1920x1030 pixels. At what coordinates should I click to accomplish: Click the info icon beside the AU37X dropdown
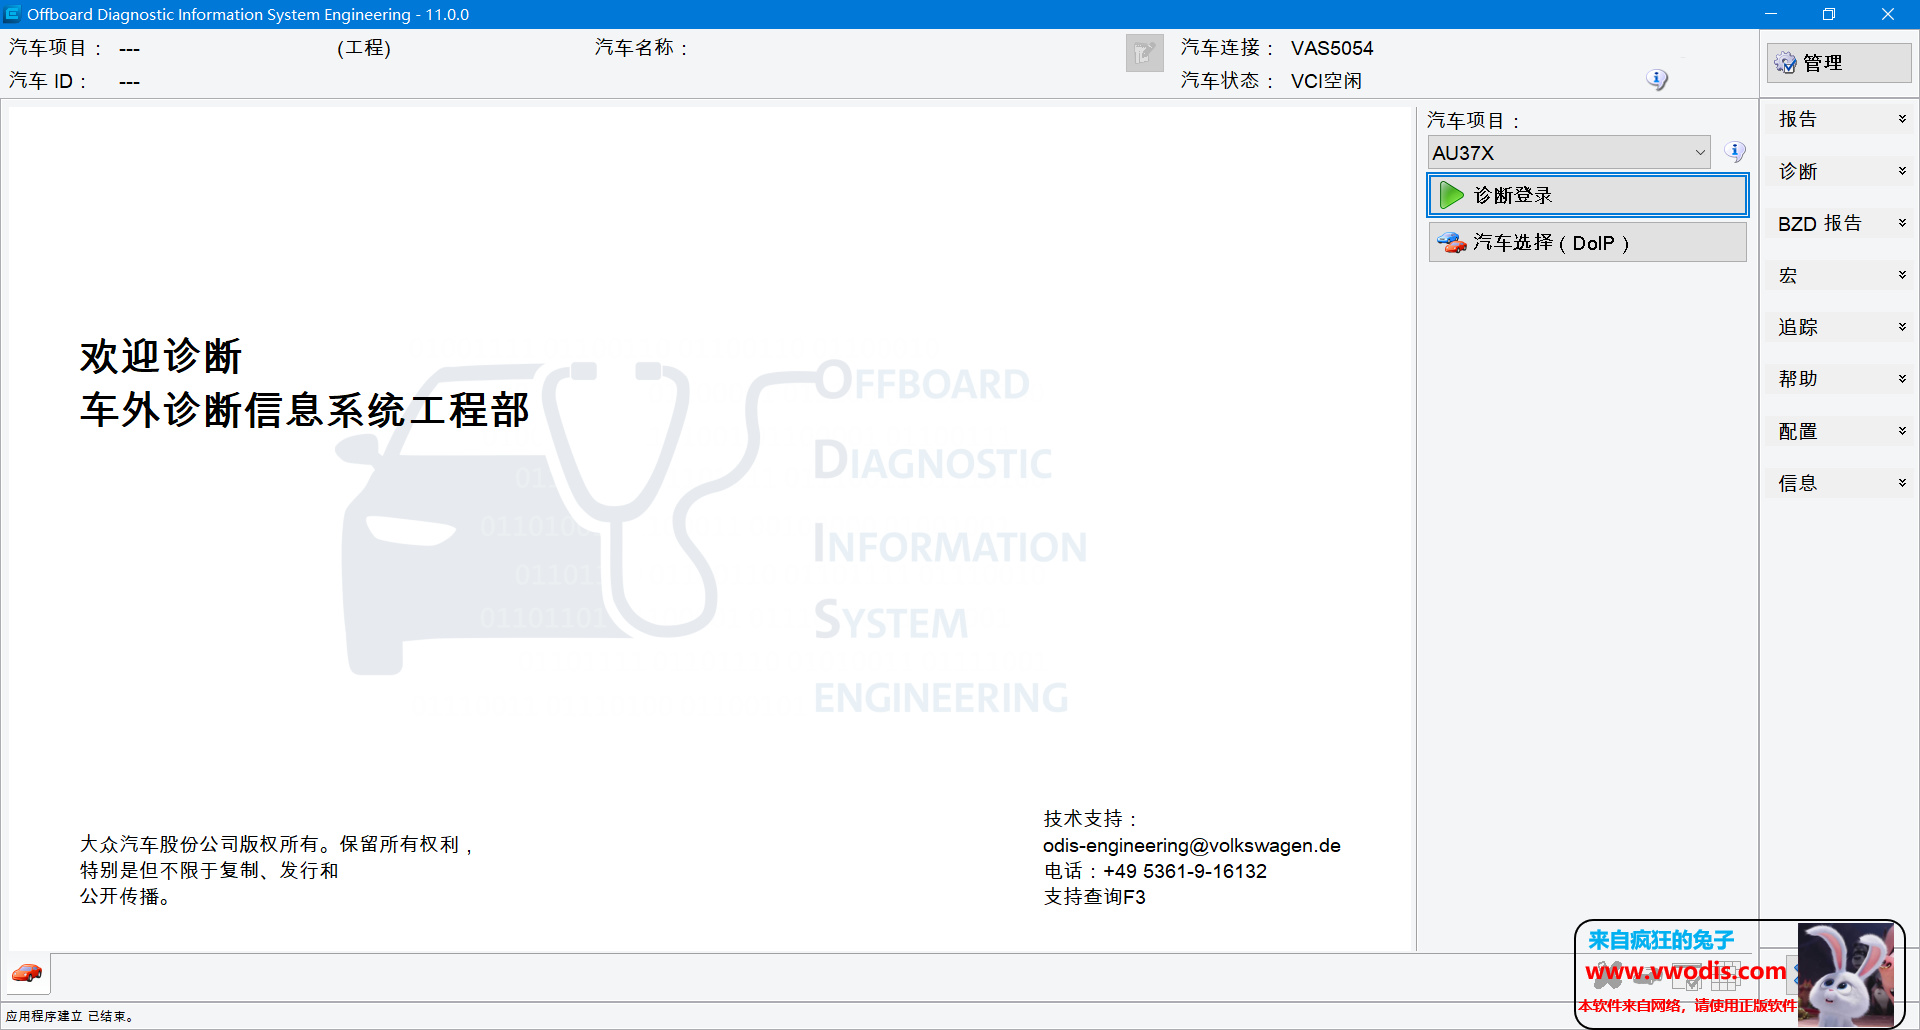[1736, 151]
